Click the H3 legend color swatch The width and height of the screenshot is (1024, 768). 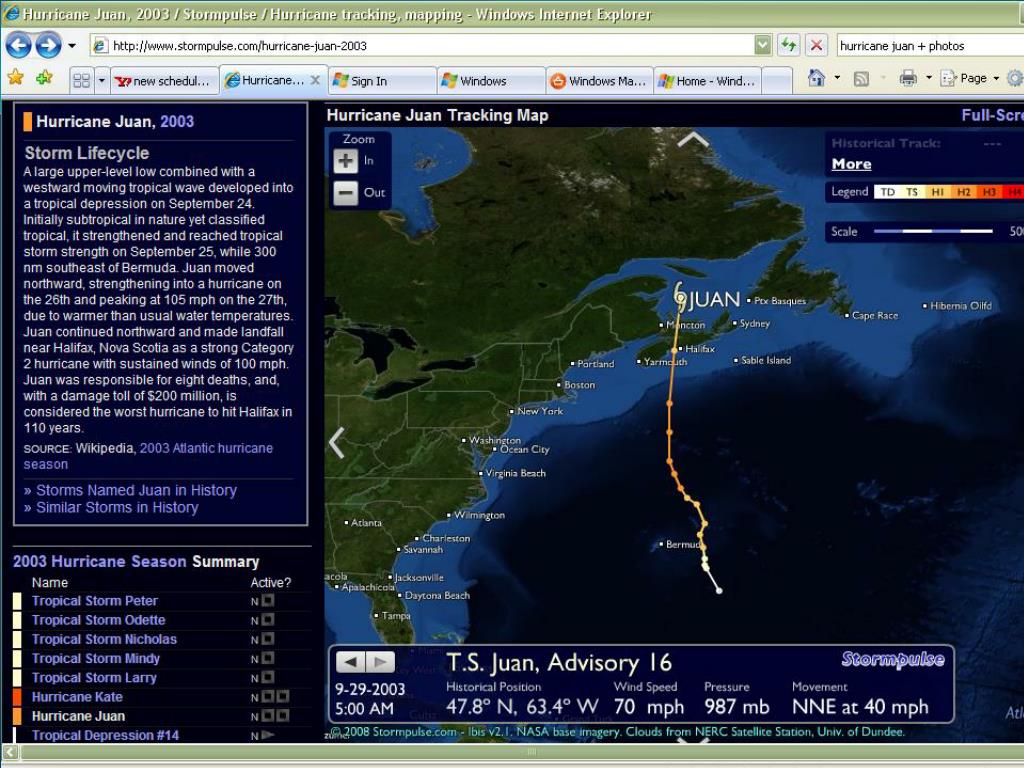pyautogui.click(x=988, y=192)
